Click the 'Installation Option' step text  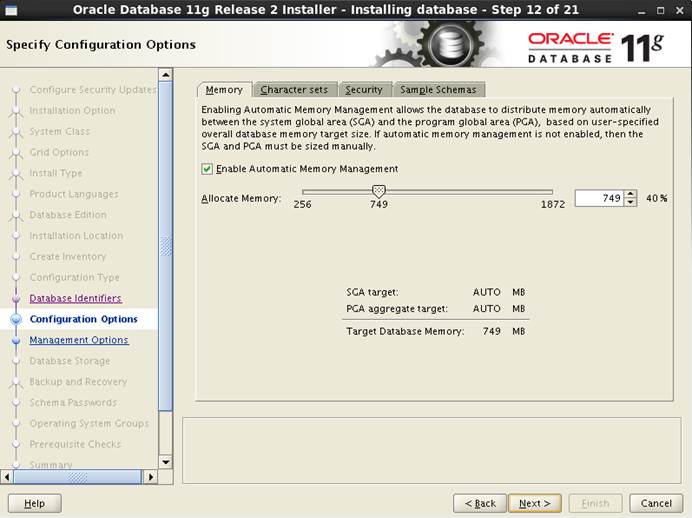[72, 111]
